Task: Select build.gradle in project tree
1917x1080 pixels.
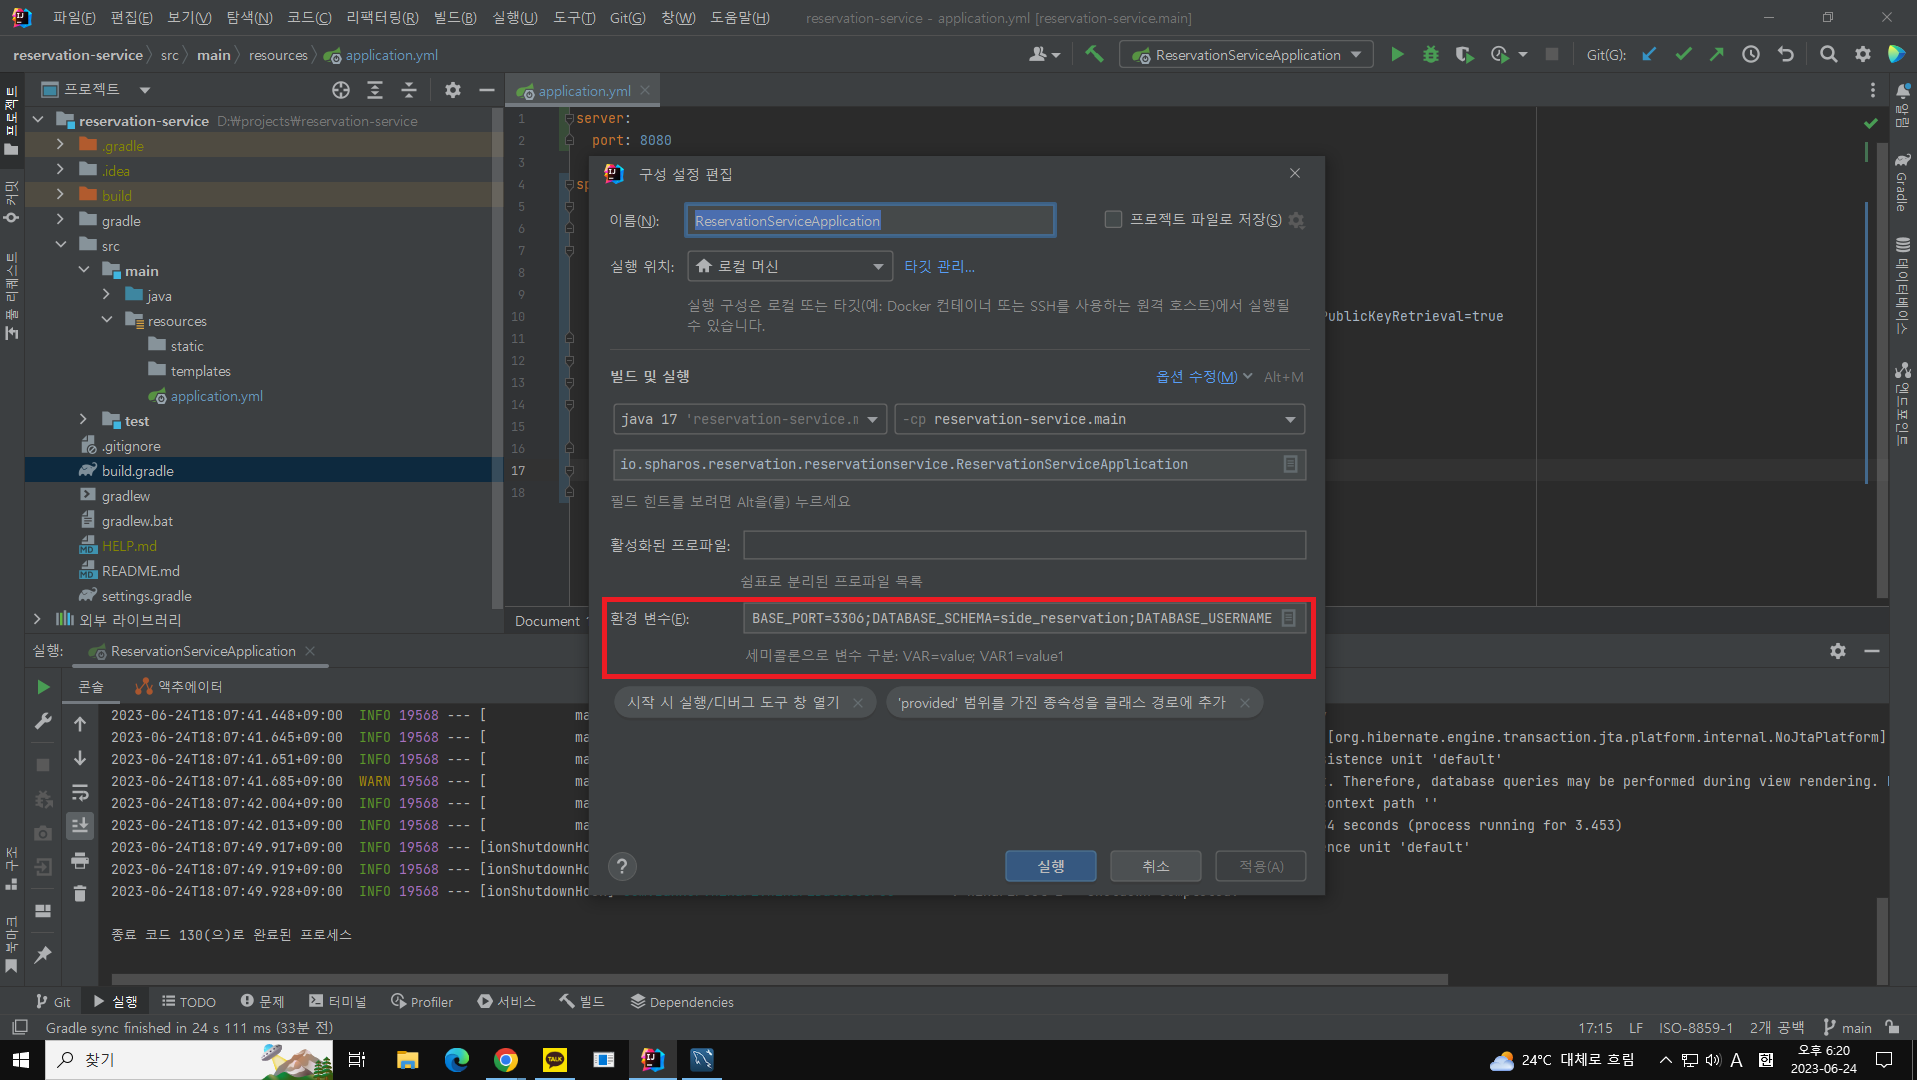Action: [x=137, y=470]
